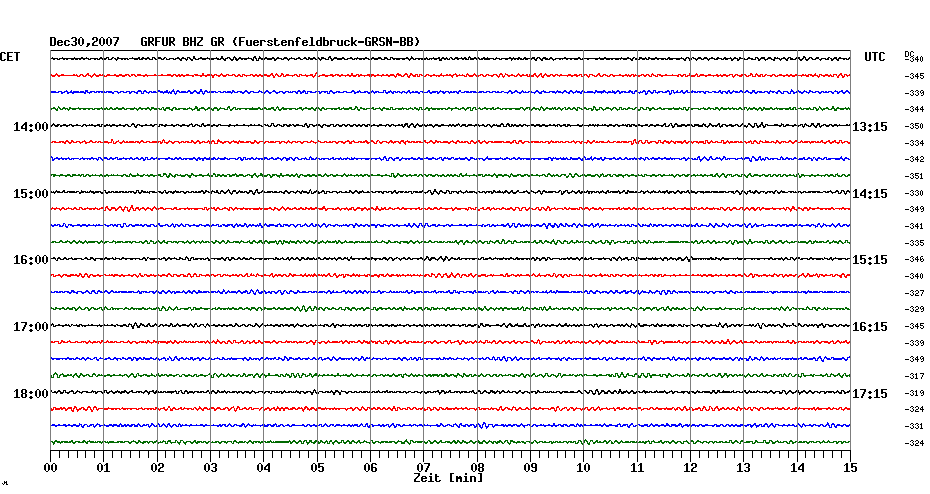Click the "15:15" UTC time label

(870, 260)
